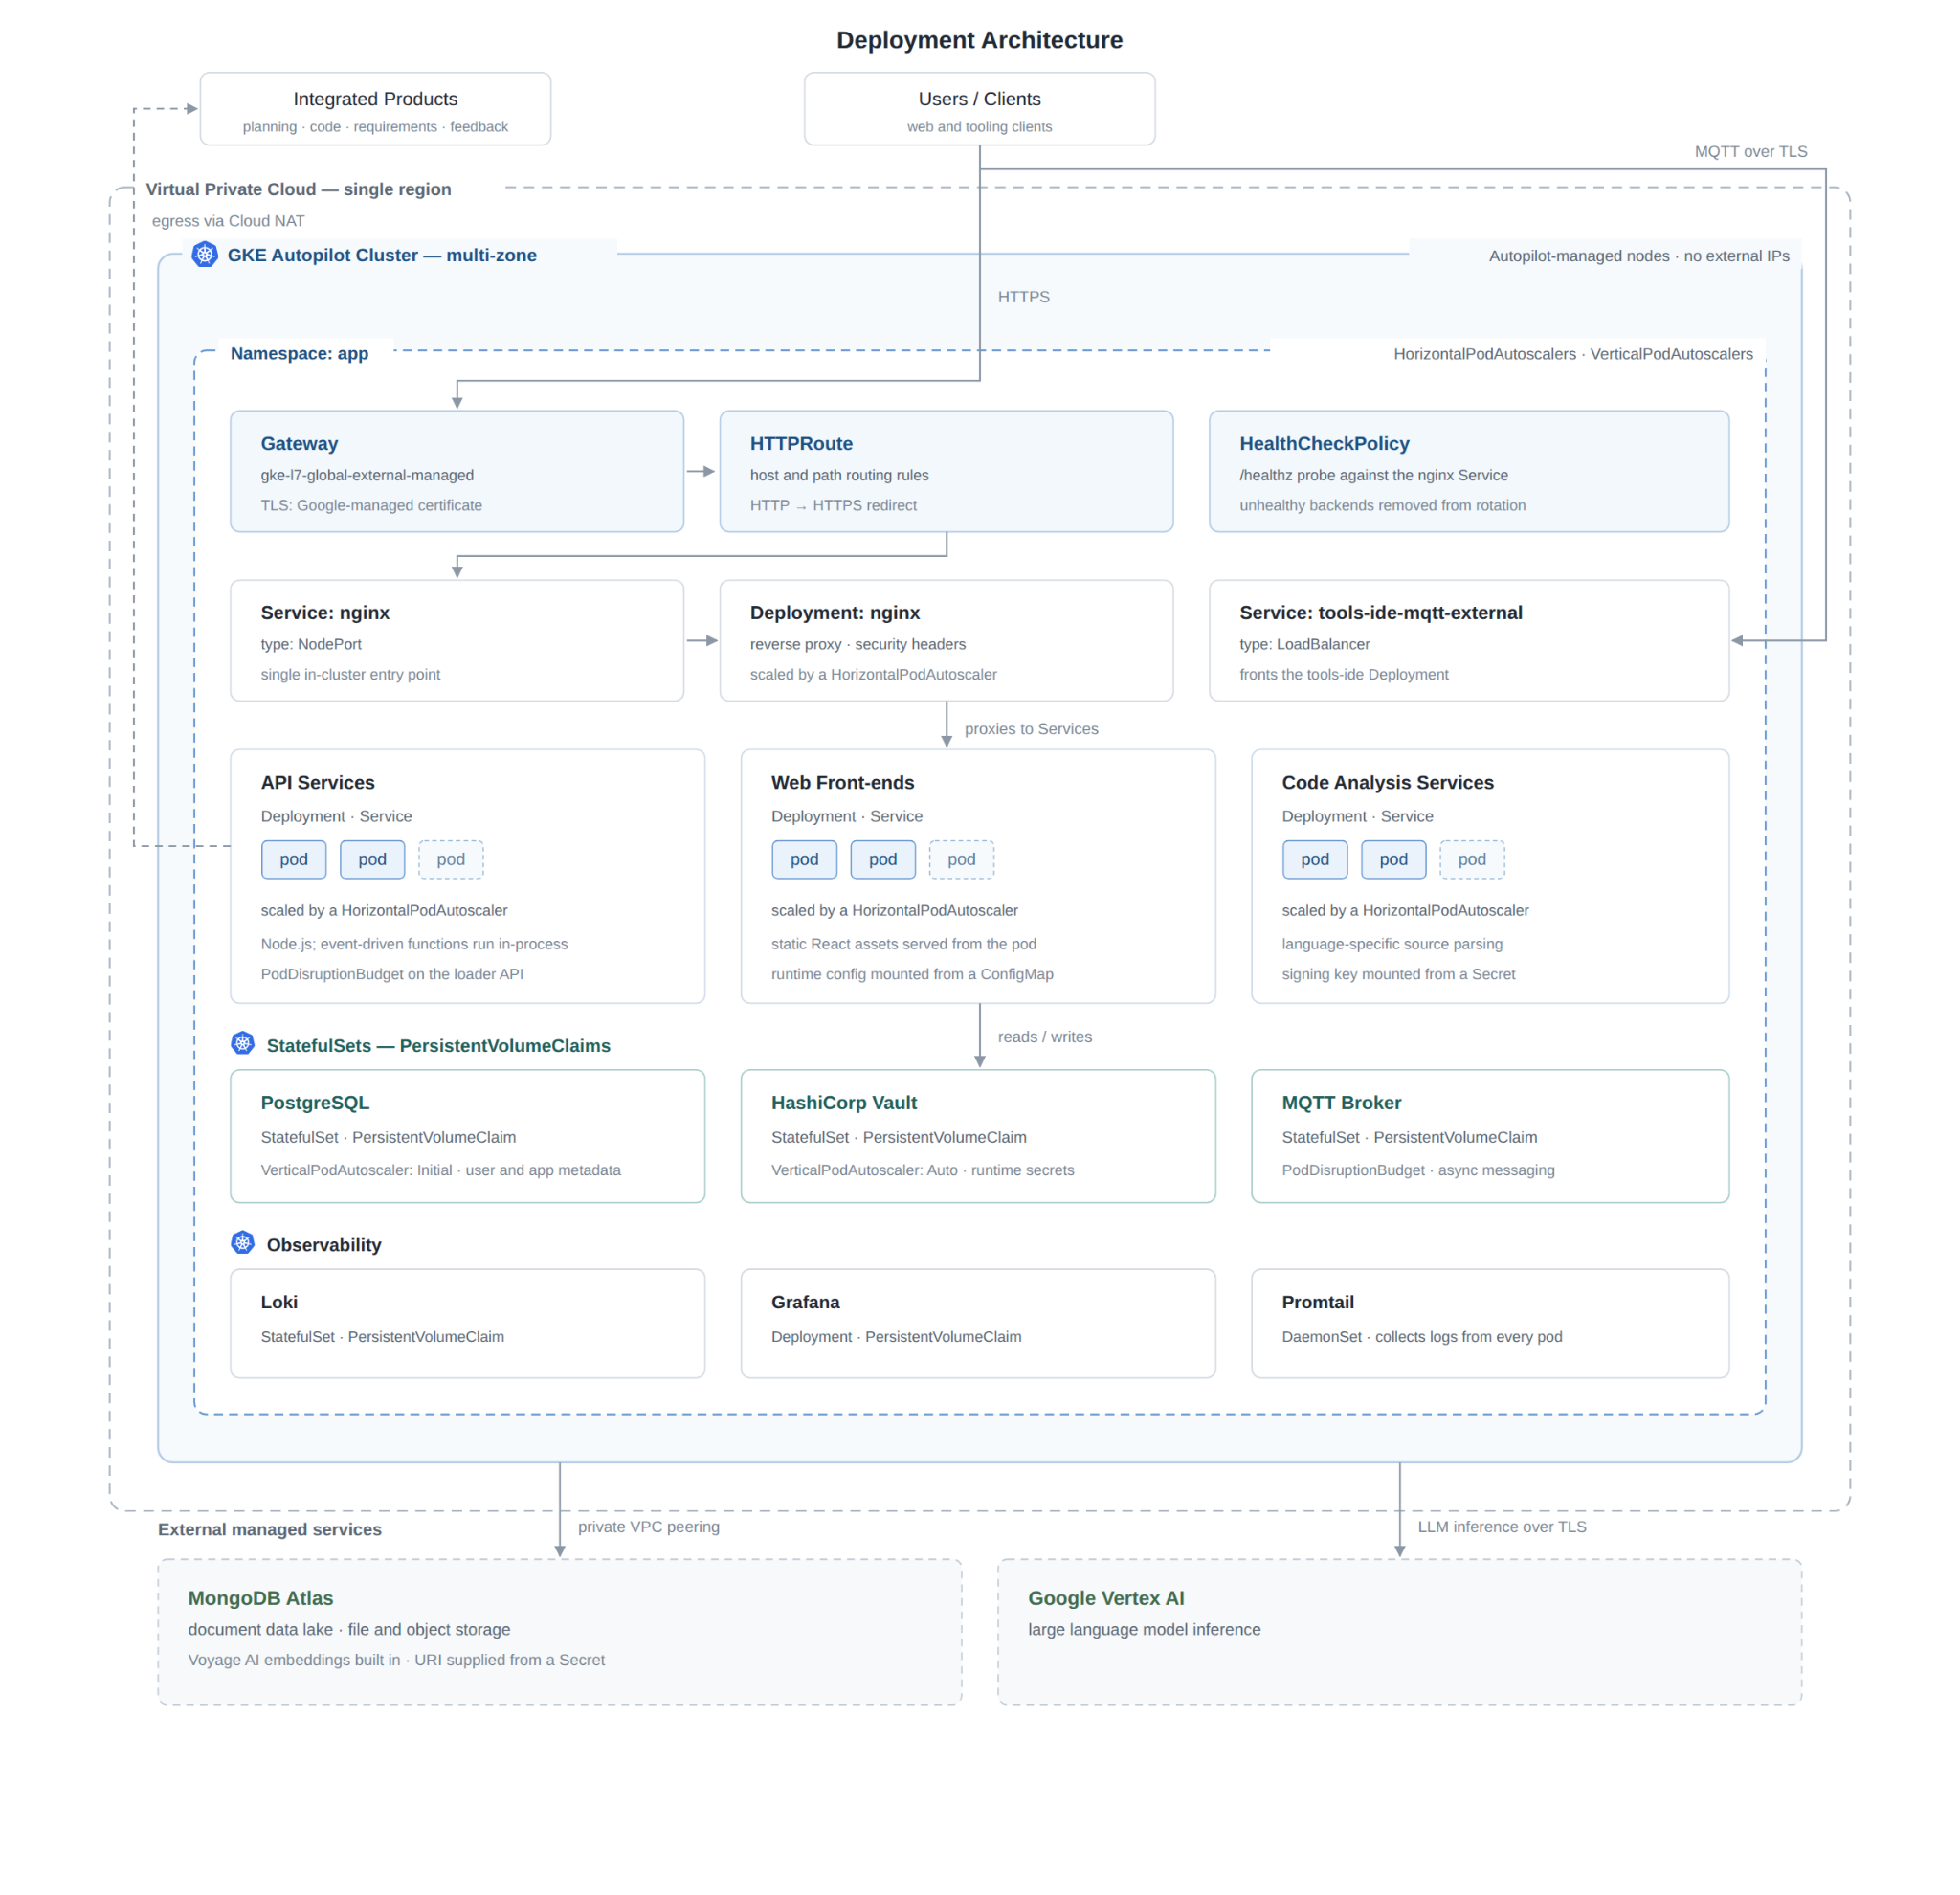Image resolution: width=1960 pixels, height=1895 pixels.
Task: Click 'Namespace: app' label
Action: pos(299,353)
